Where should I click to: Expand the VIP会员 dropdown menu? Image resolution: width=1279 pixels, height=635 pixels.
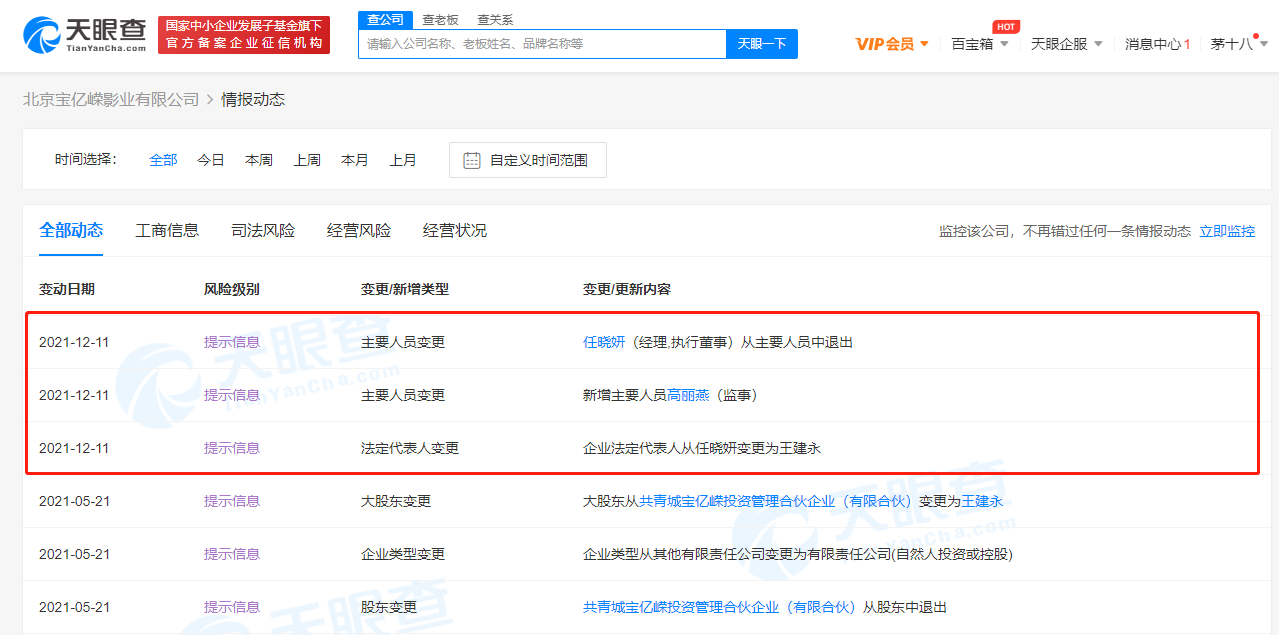click(x=892, y=44)
